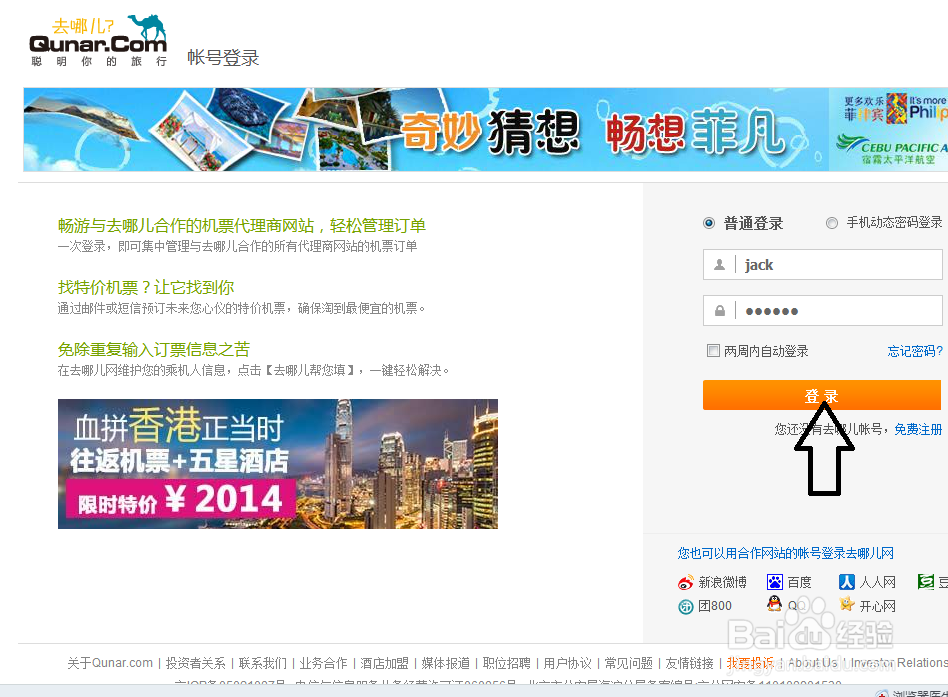Click the username field containing jack
The image size is (948, 697).
[822, 265]
